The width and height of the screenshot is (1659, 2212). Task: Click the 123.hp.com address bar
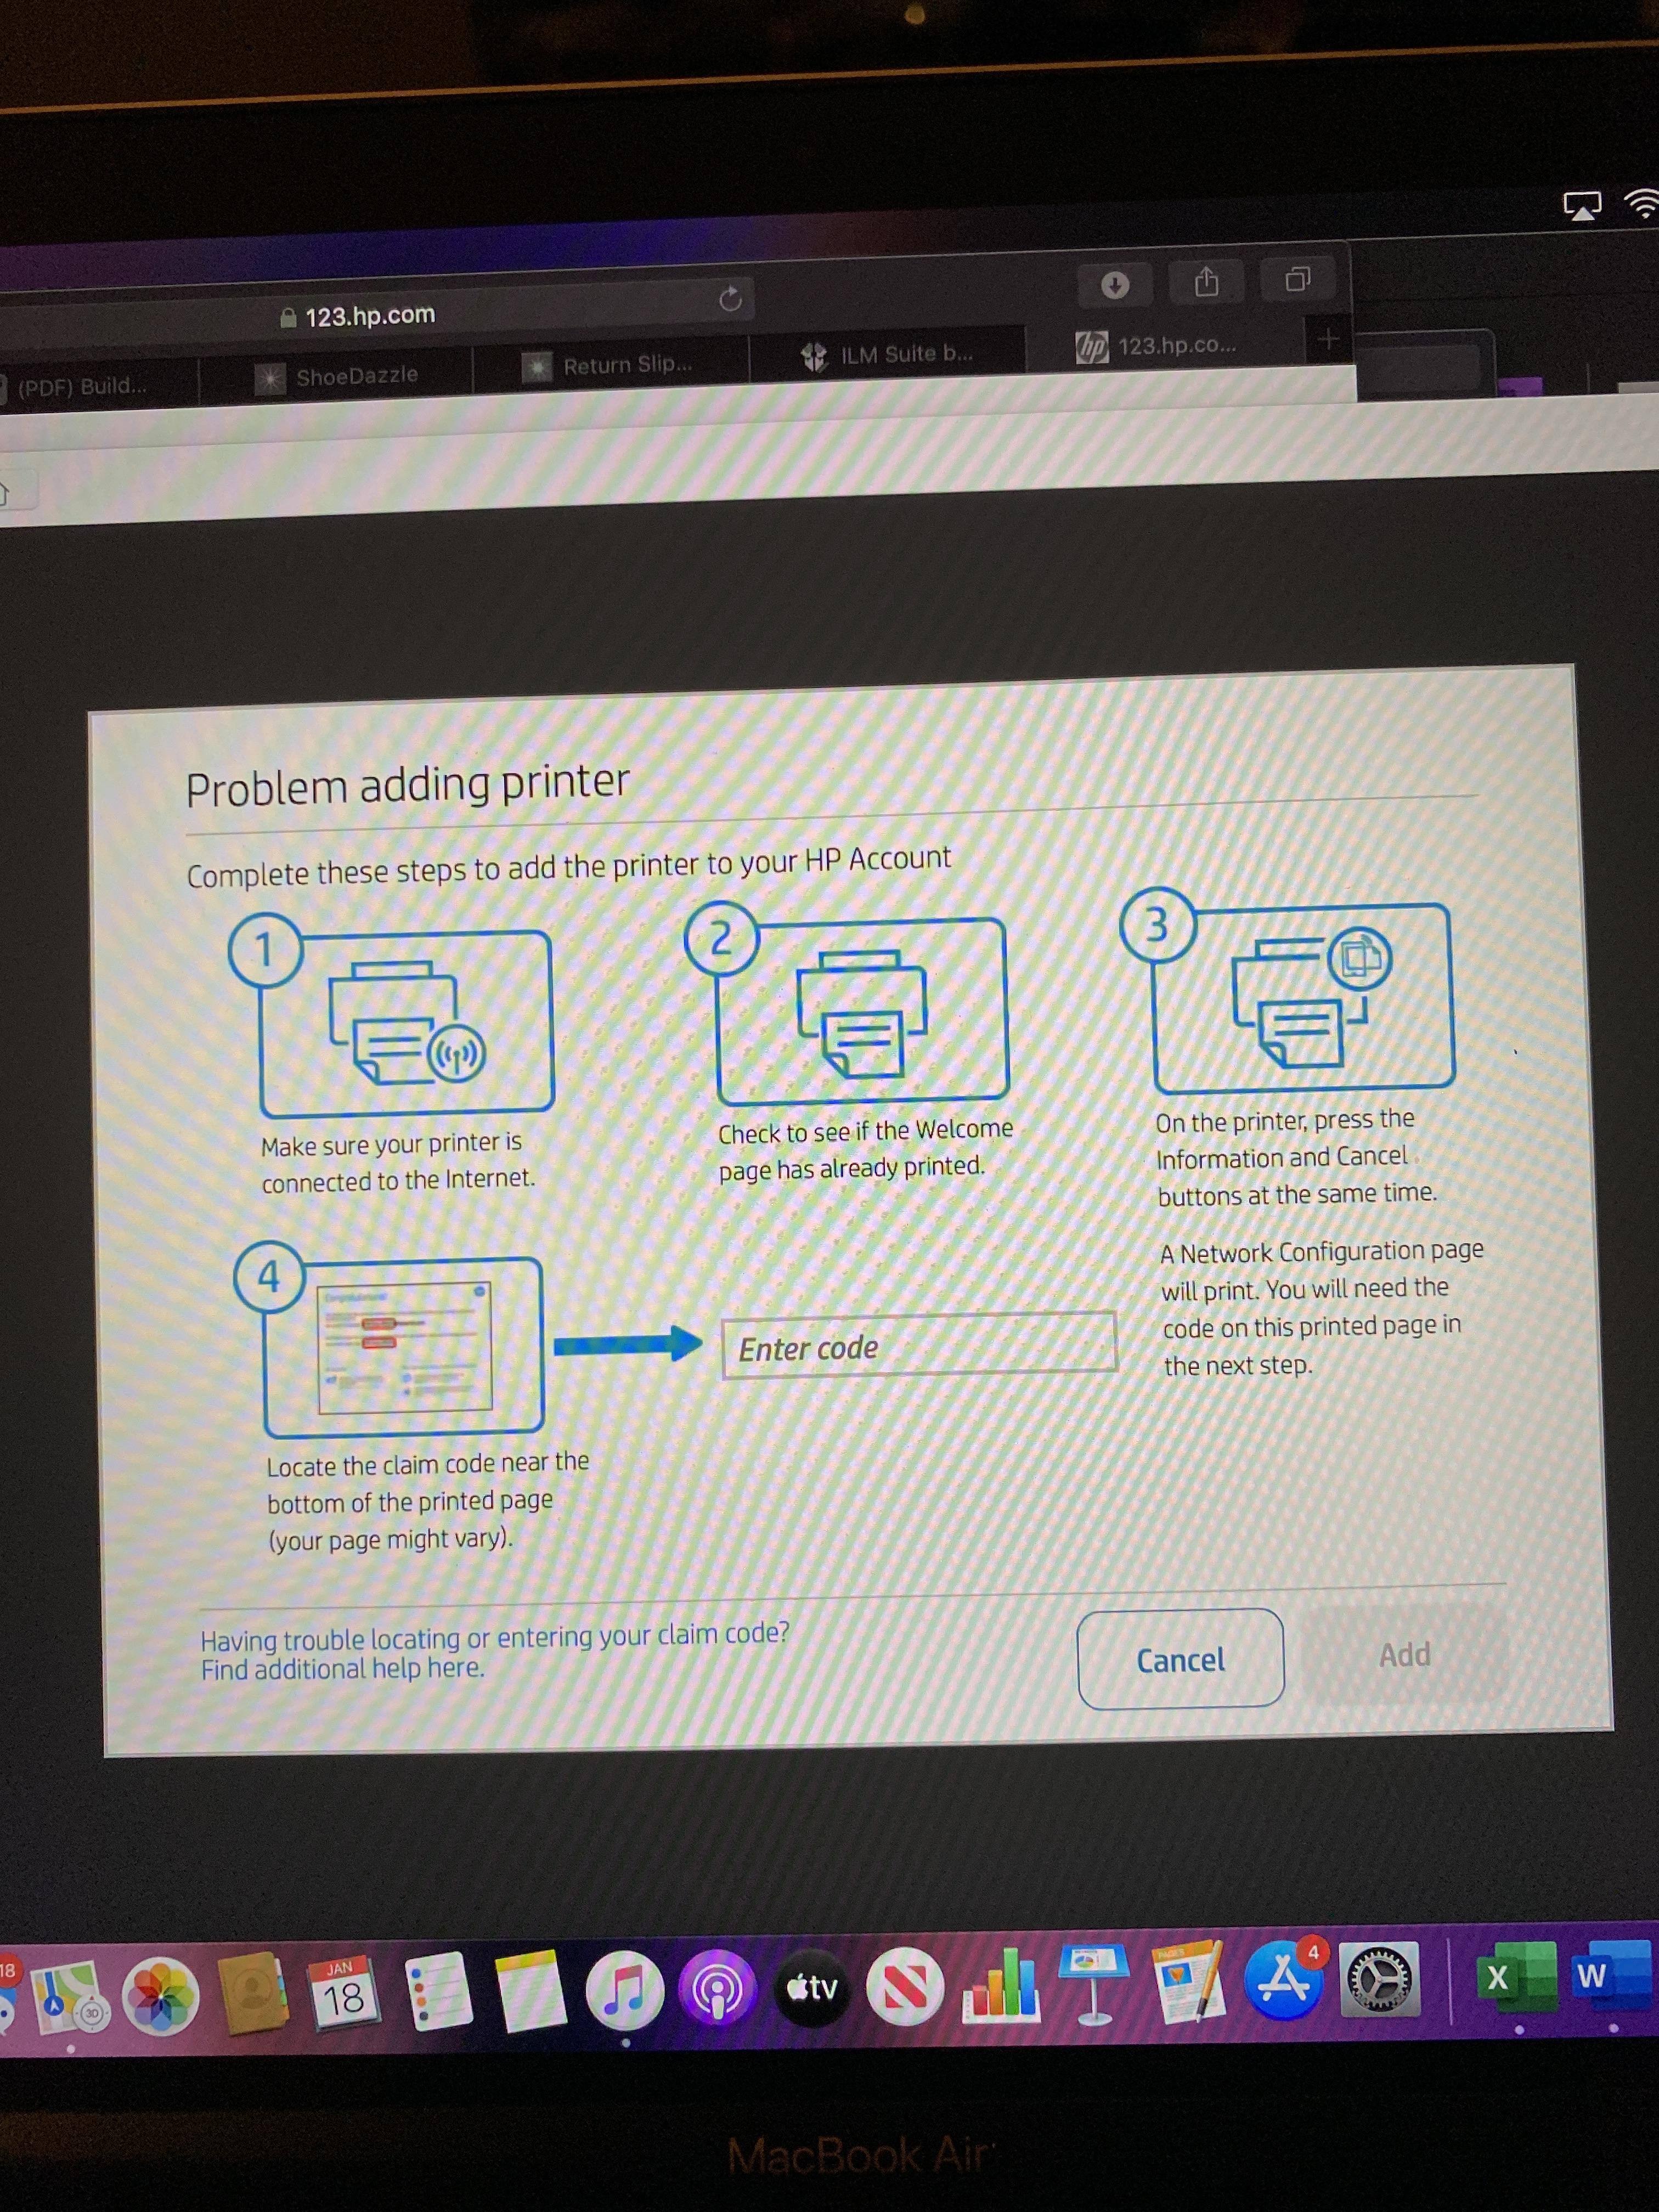pyautogui.click(x=370, y=316)
